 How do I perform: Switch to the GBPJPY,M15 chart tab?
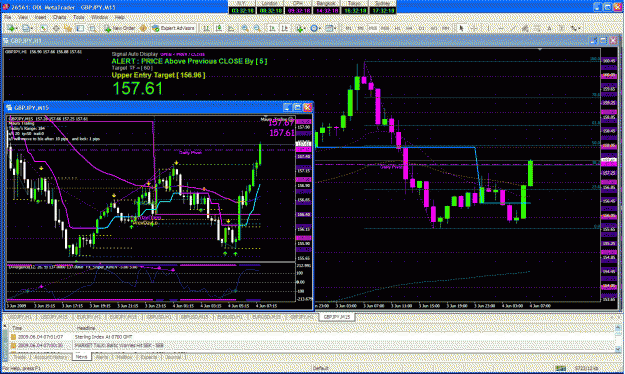point(337,317)
